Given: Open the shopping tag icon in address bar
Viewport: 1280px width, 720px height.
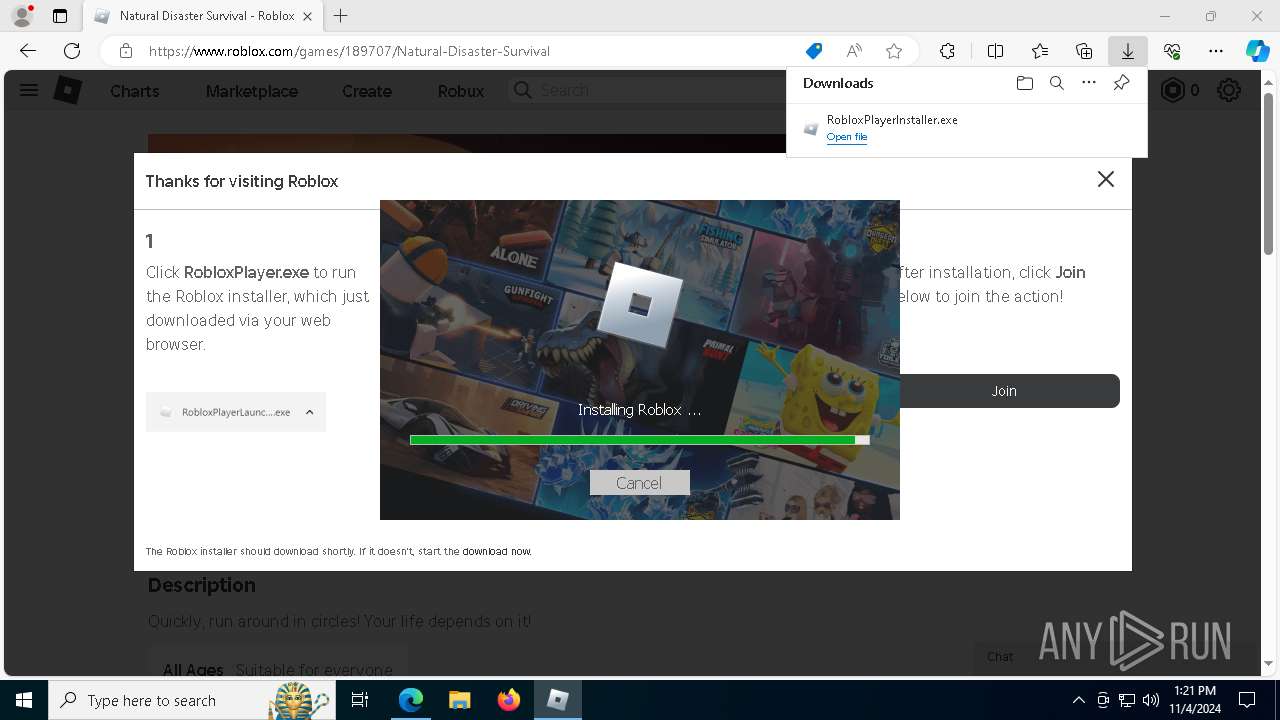Looking at the screenshot, I should click(814, 51).
